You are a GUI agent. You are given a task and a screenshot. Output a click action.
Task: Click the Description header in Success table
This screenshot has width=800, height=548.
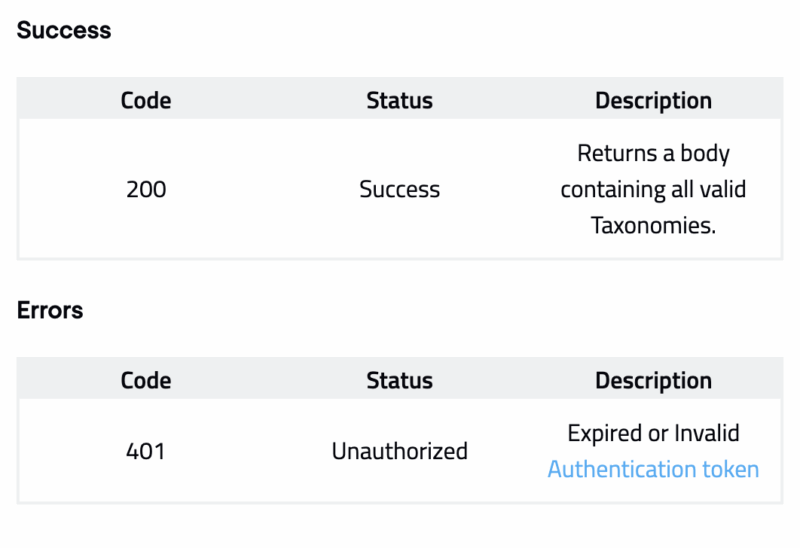(x=653, y=100)
